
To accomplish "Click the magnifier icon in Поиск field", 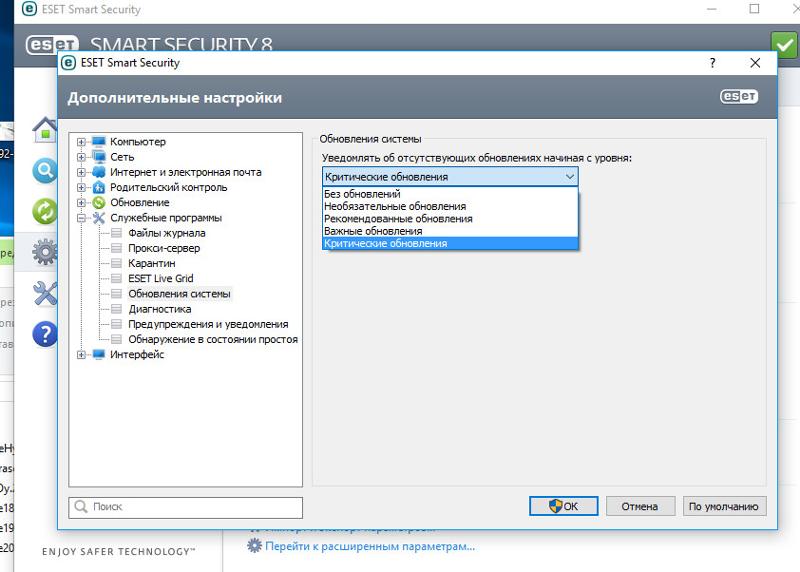I will pyautogui.click(x=81, y=507).
